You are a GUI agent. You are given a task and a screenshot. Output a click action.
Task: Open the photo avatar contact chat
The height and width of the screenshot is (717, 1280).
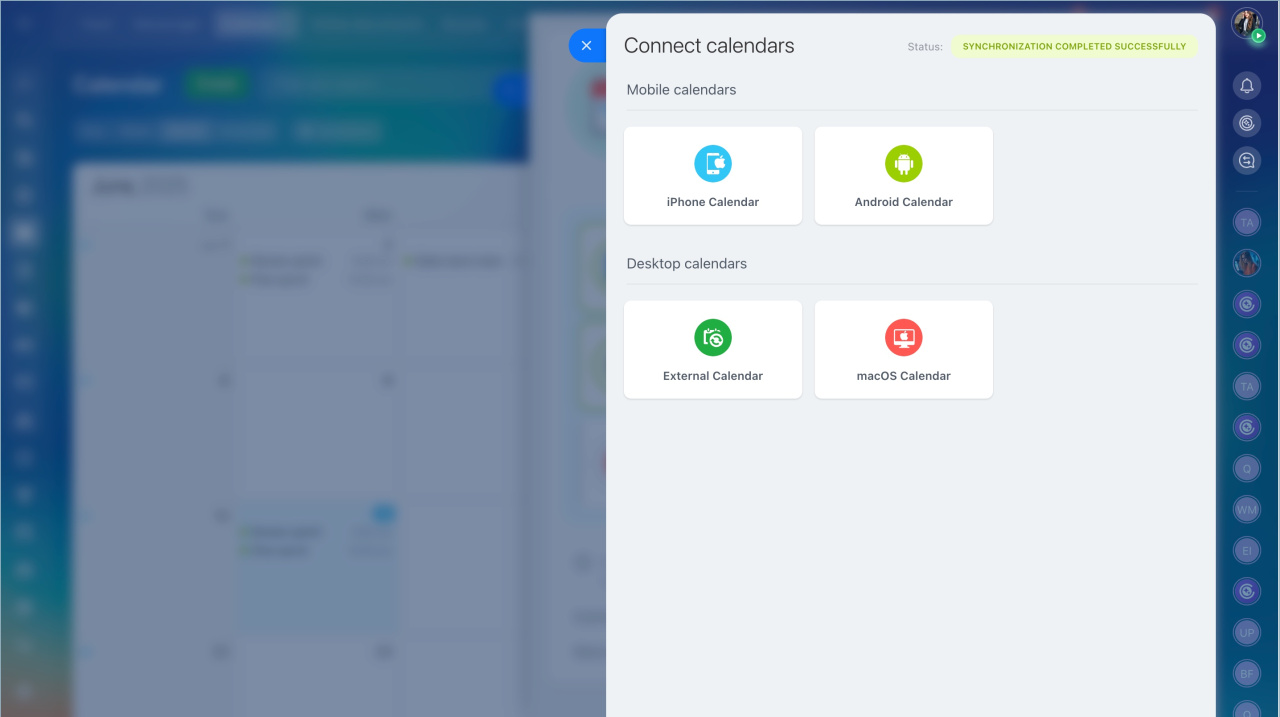point(1247,263)
